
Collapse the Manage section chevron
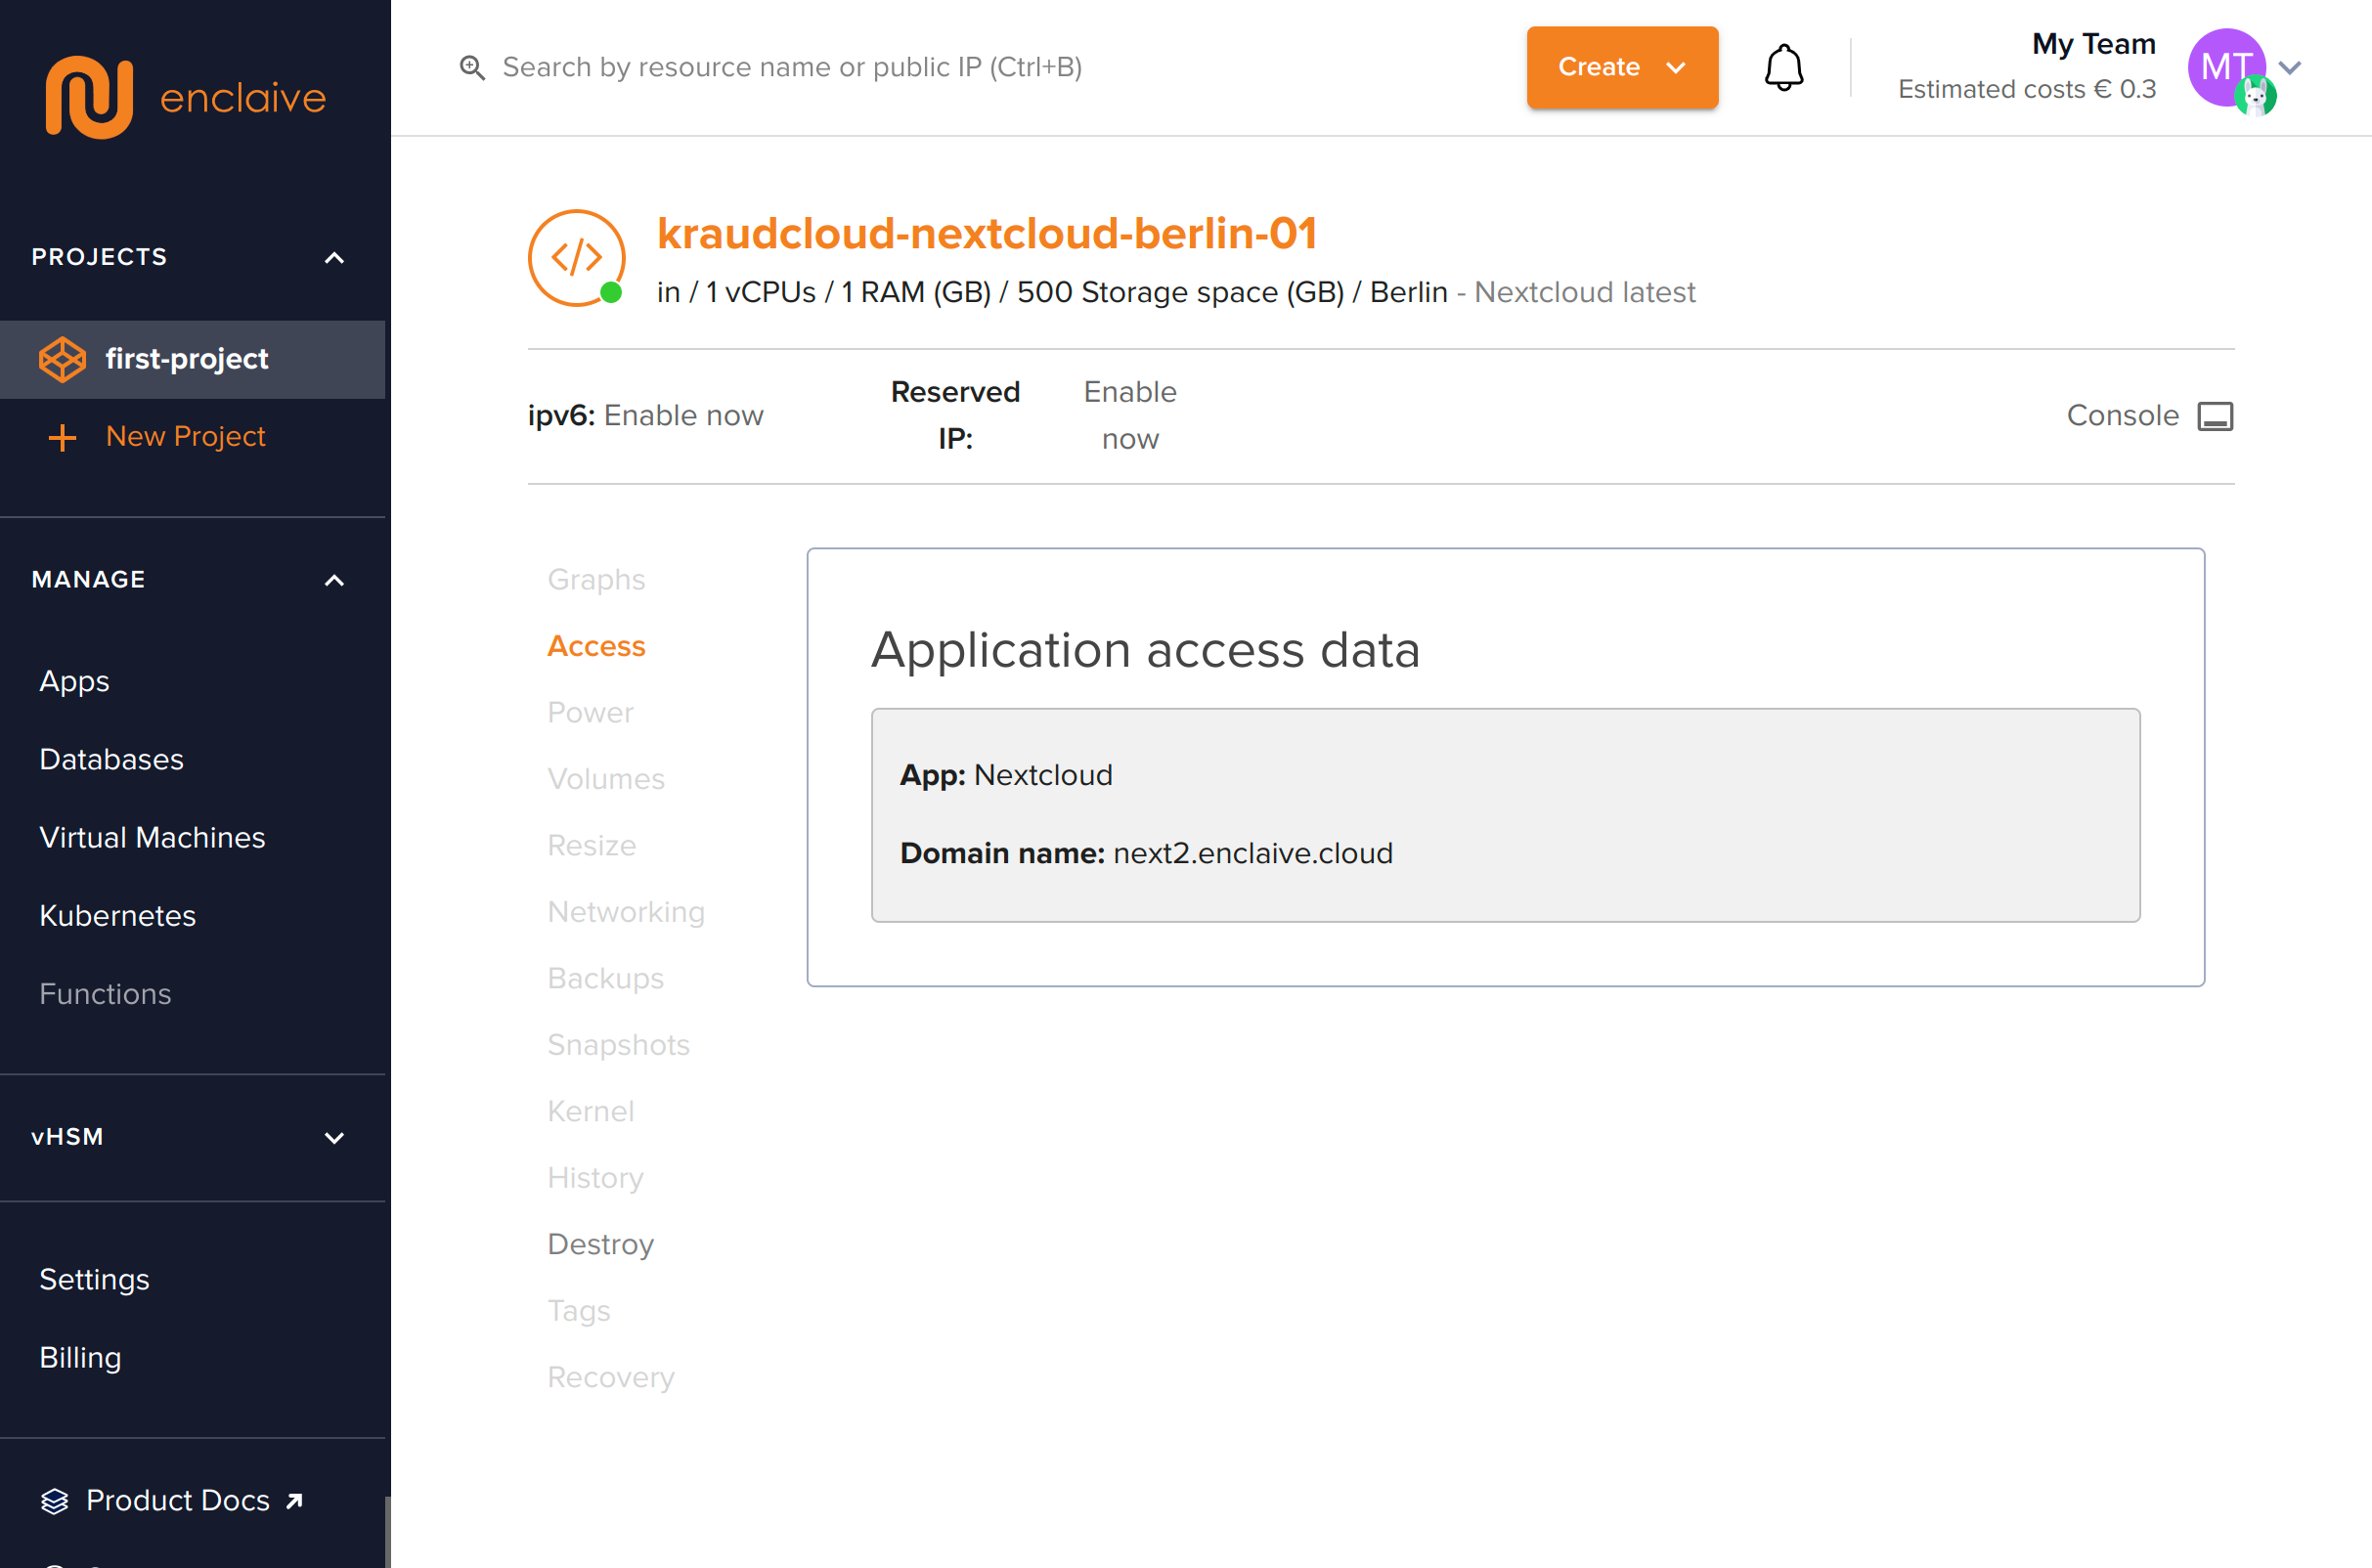tap(334, 580)
